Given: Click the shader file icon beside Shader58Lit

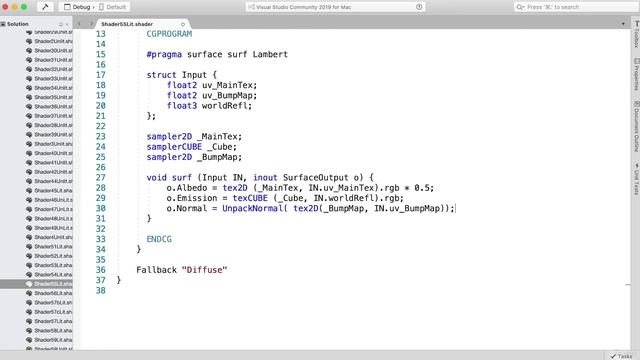Looking at the screenshot, I should click(29, 331).
